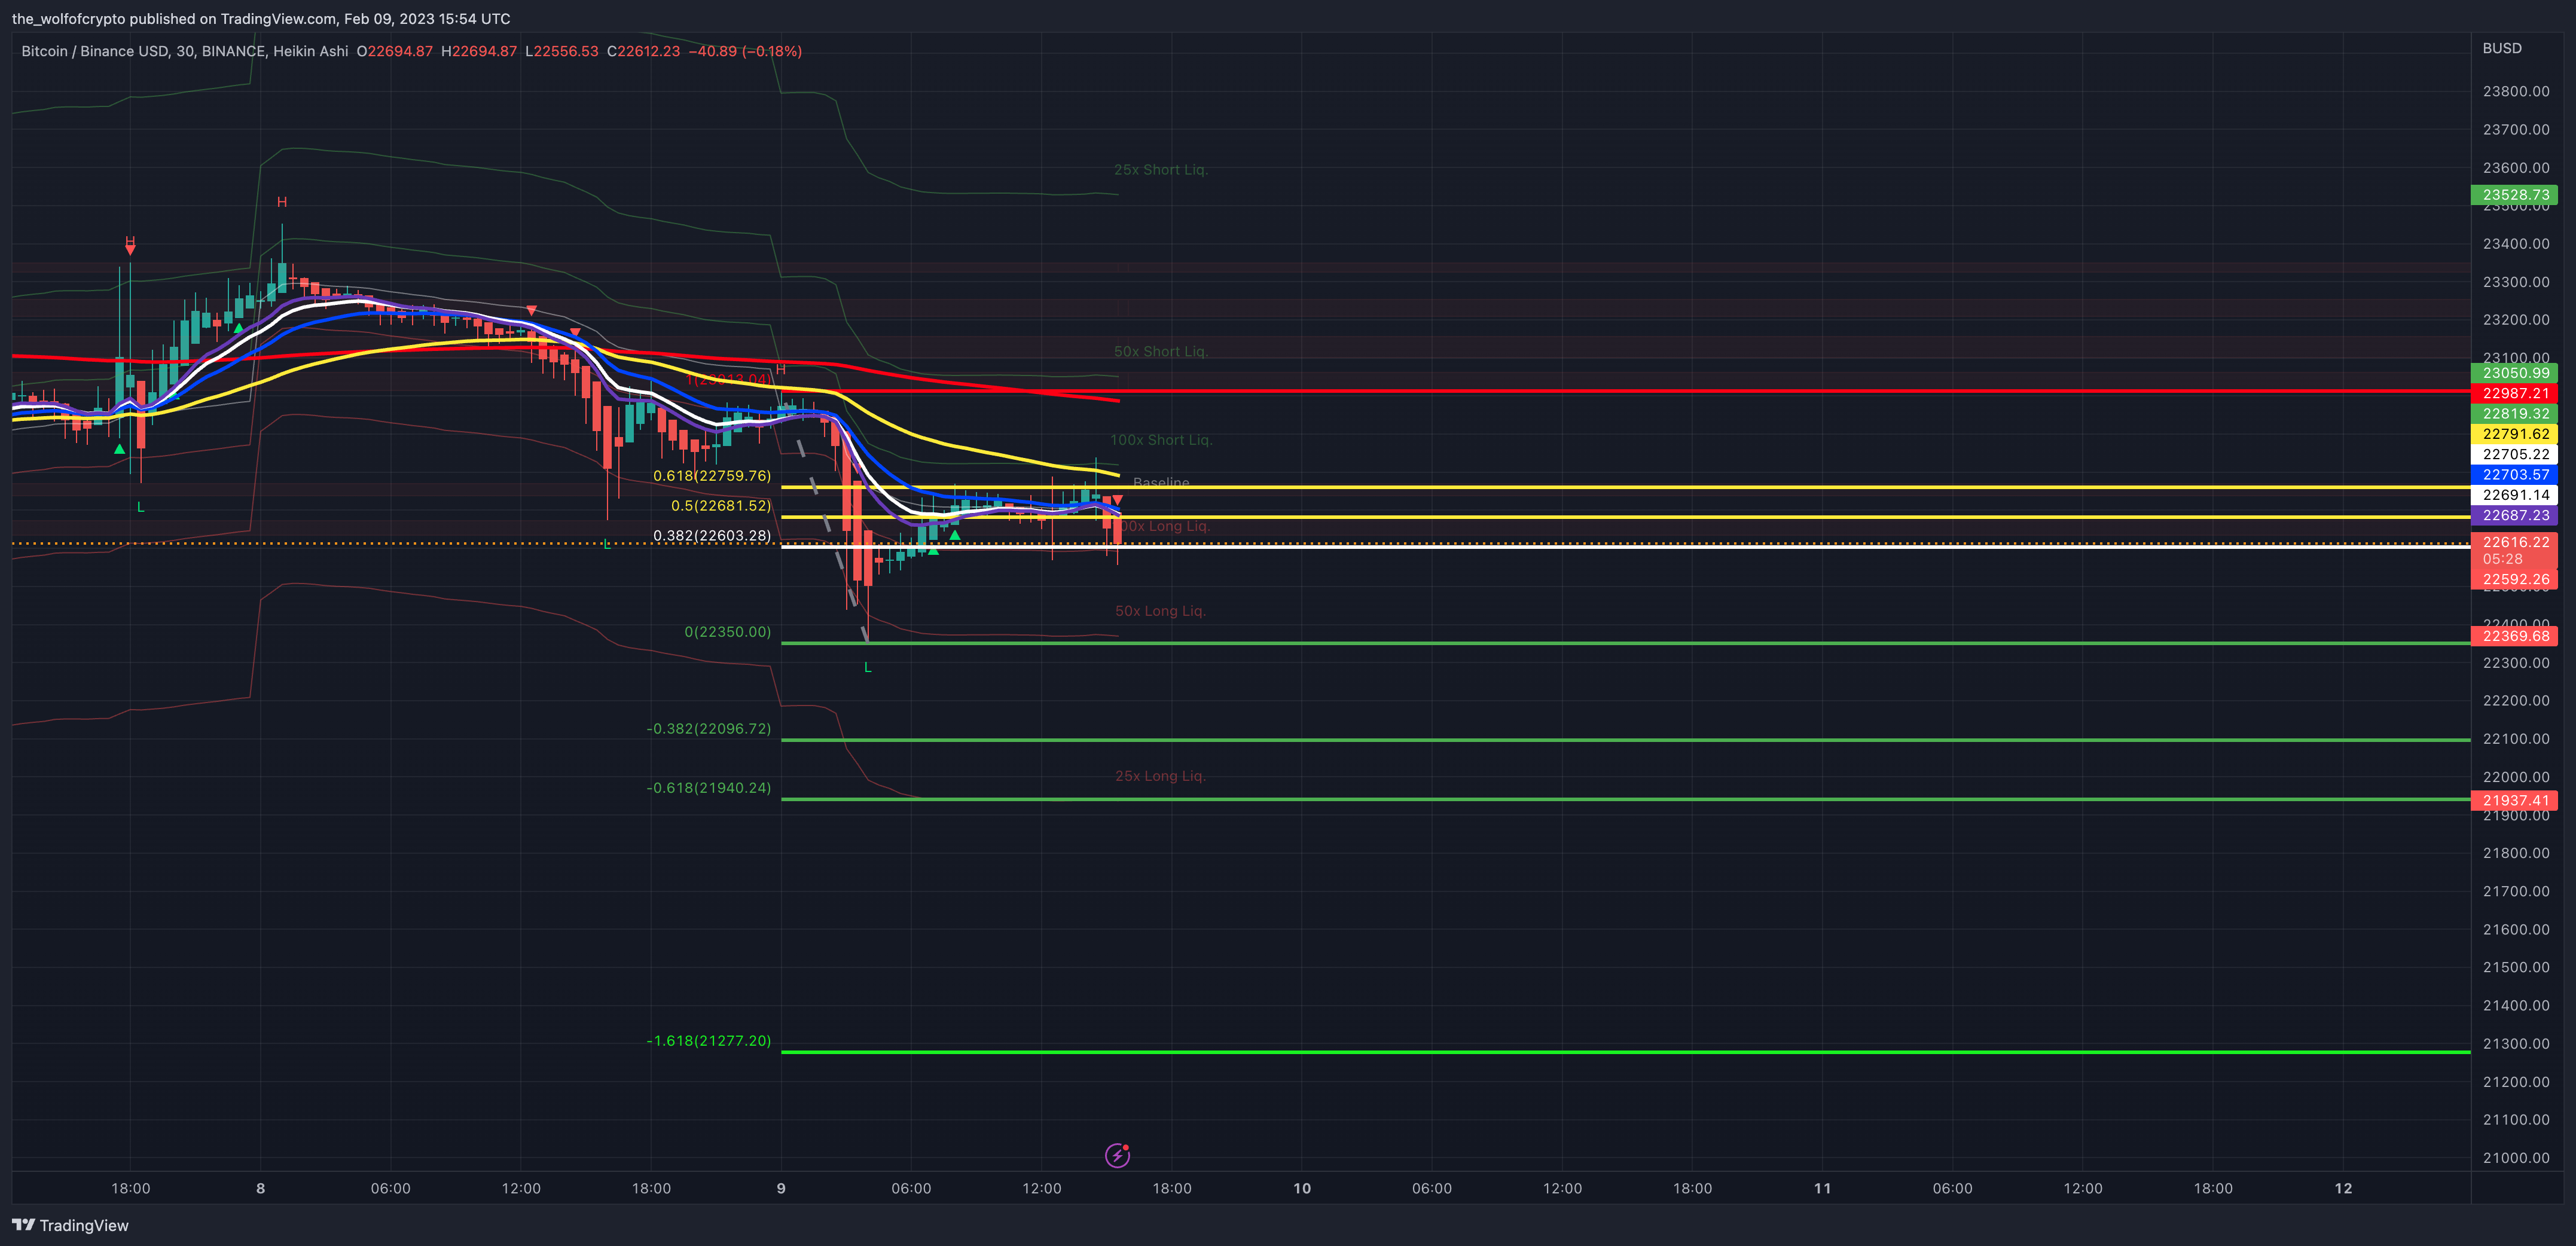2576x1246 pixels.
Task: Select the 0(22350.00) Fibonacci label
Action: click(x=727, y=632)
